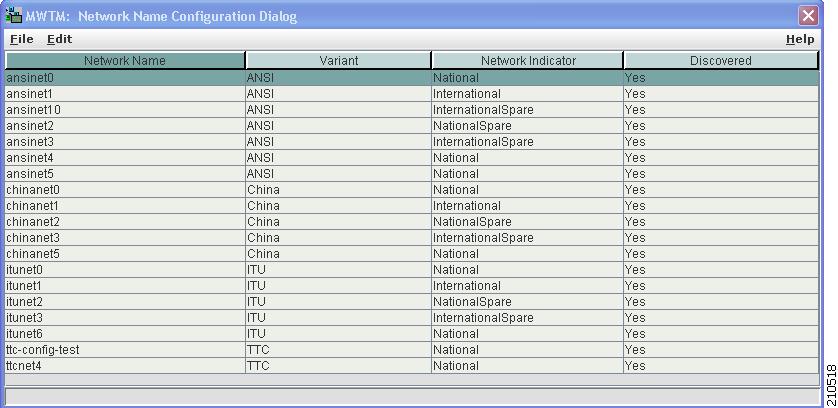Click the ITU variant cell for itunet3

[x=338, y=318]
